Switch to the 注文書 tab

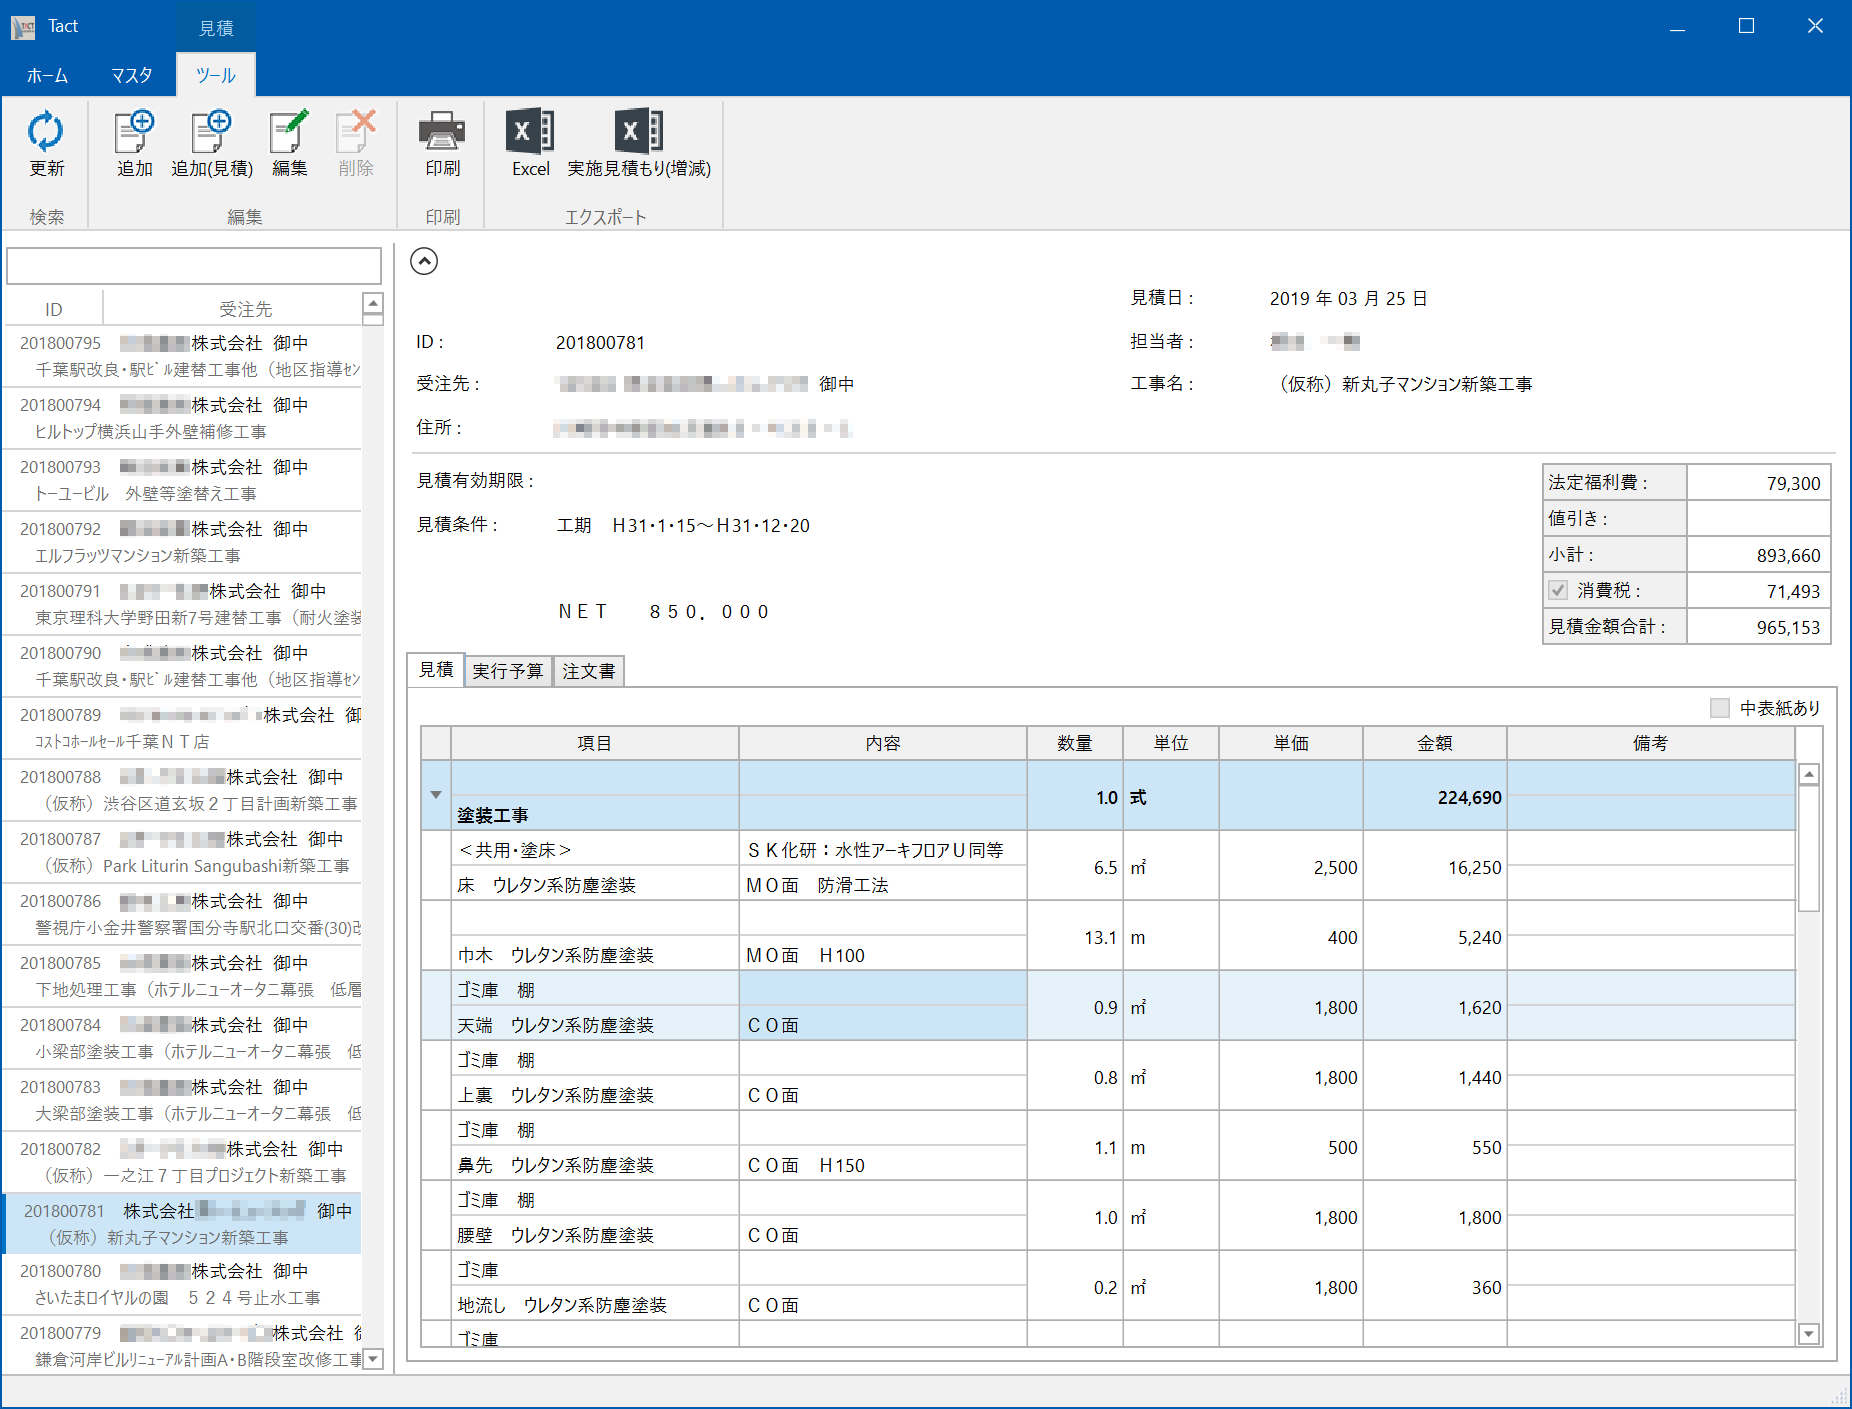[x=588, y=670]
